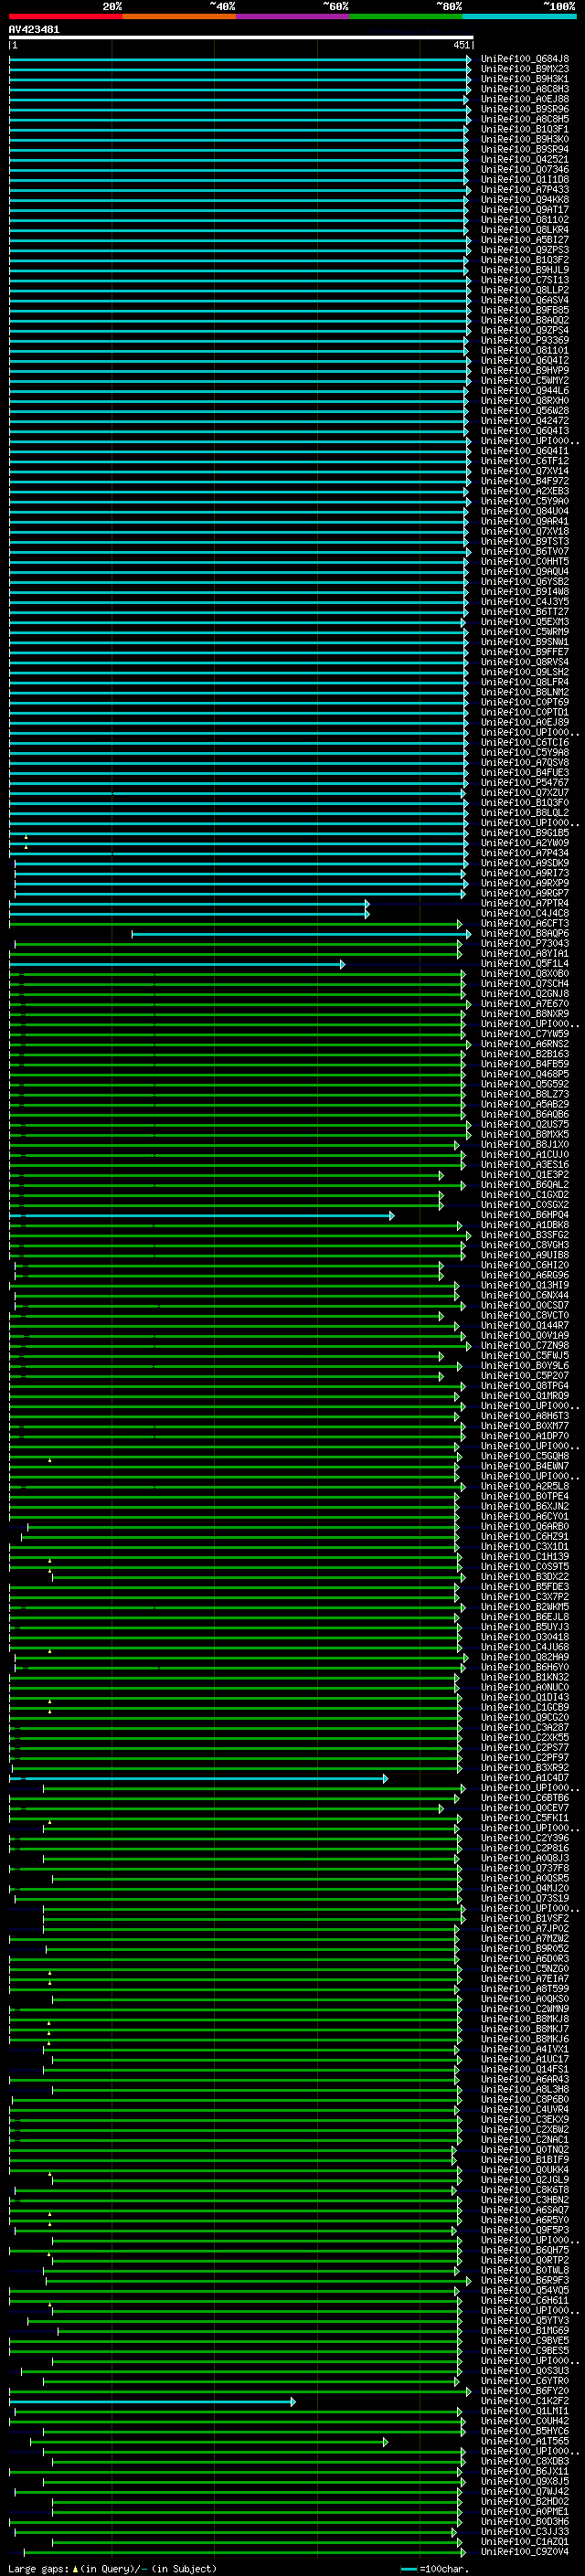Open hit UniRef100_A0EJ88
Image resolution: width=585 pixels, height=2576 pixels.
525,99
